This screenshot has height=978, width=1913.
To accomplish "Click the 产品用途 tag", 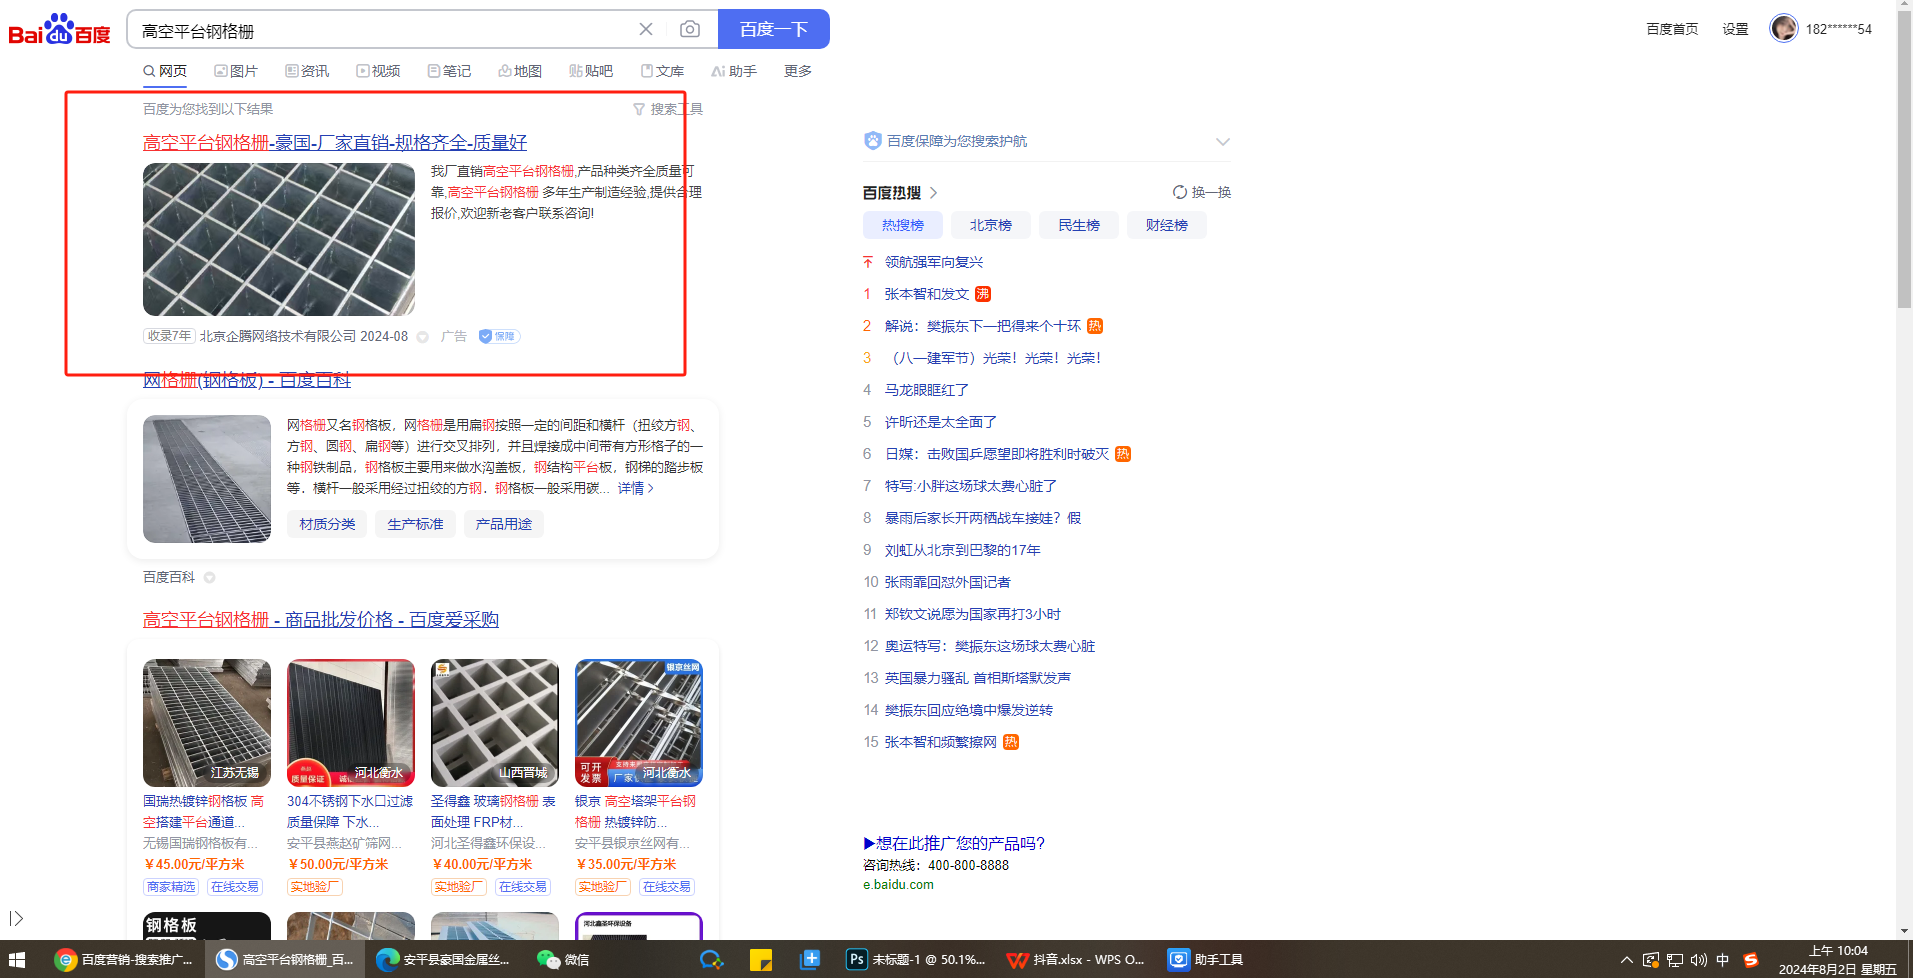I will (x=504, y=524).
